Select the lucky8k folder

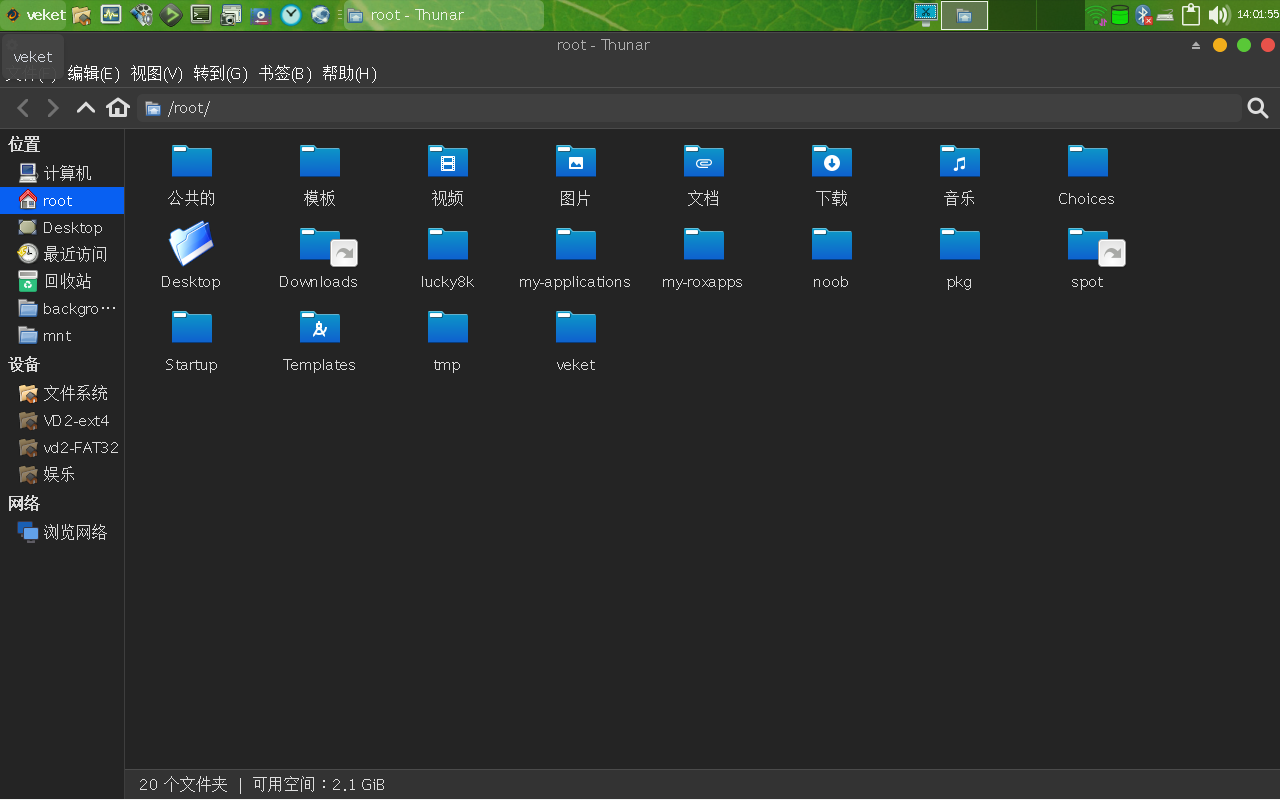pos(447,257)
